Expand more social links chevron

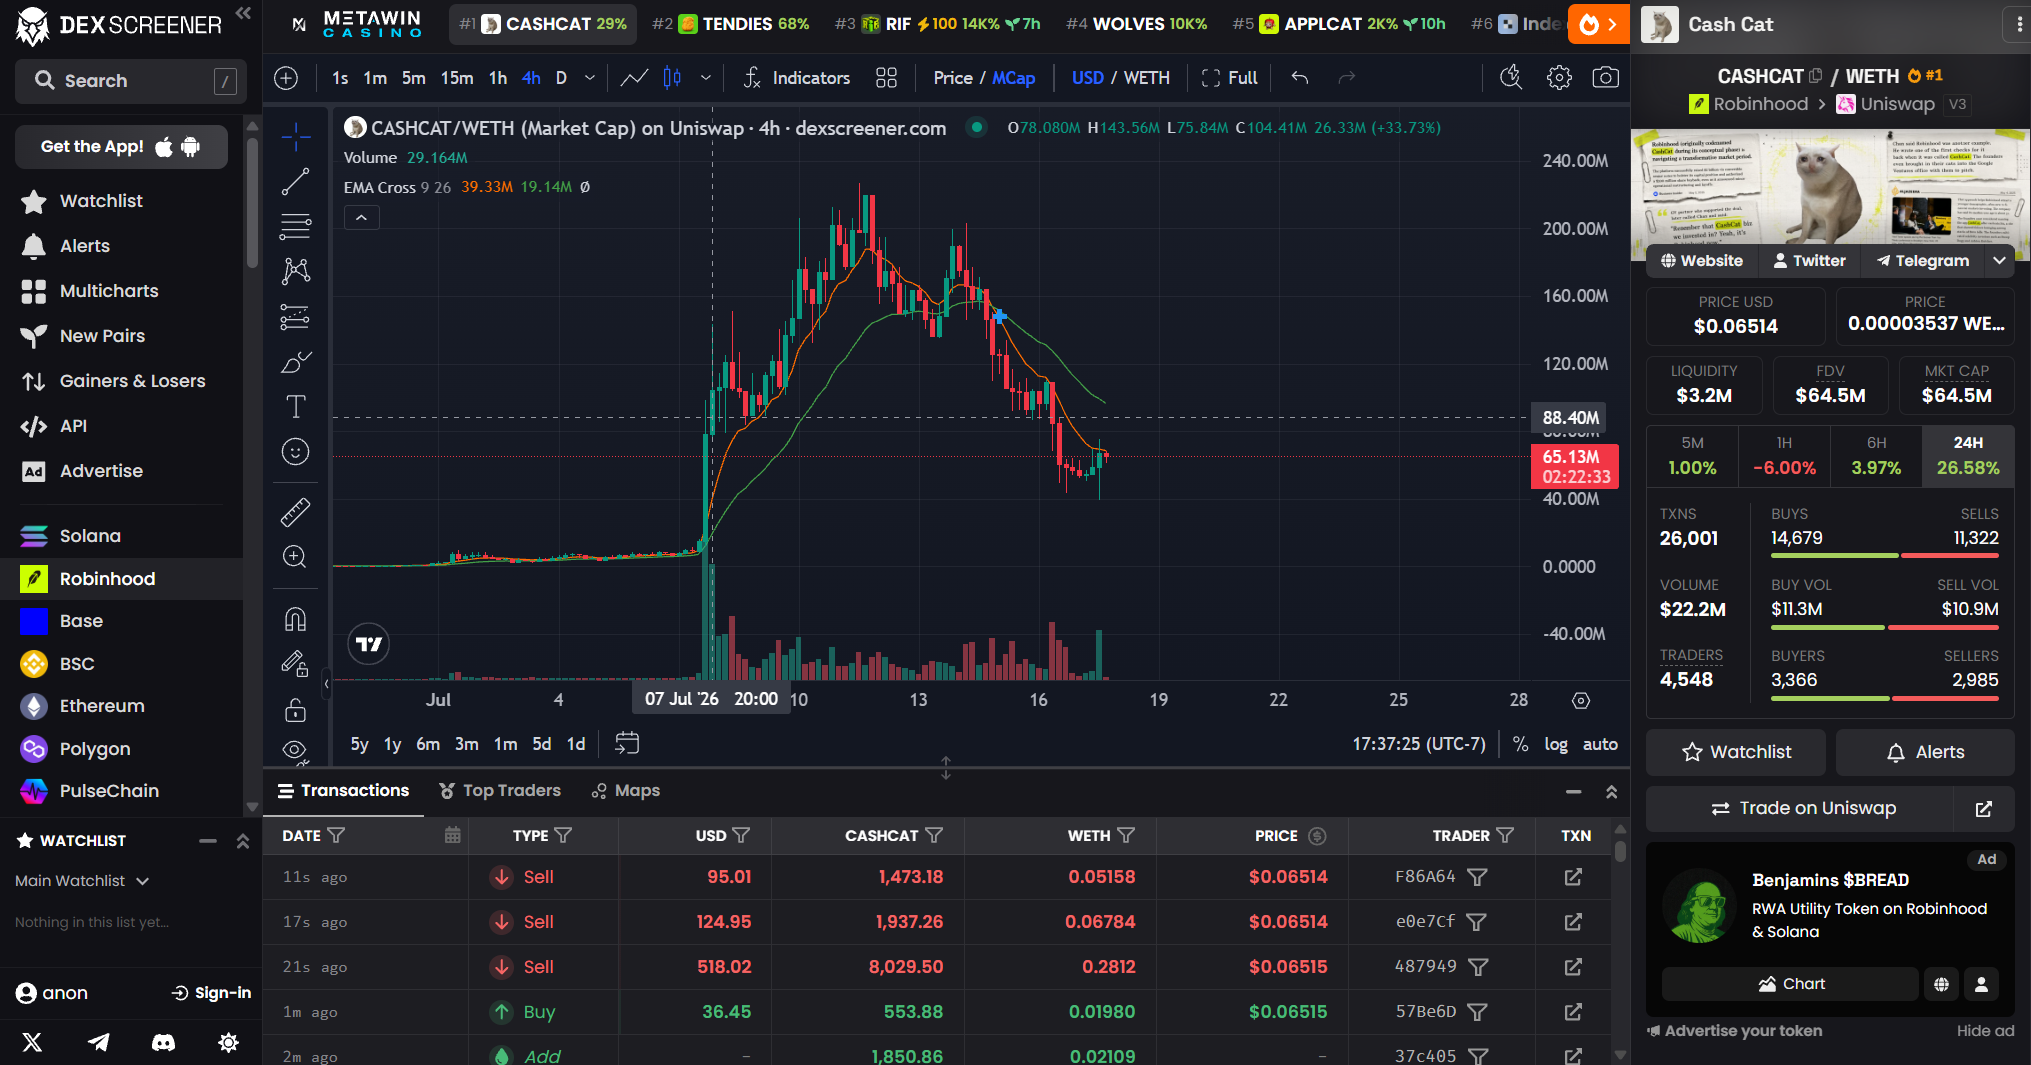tap(1999, 260)
